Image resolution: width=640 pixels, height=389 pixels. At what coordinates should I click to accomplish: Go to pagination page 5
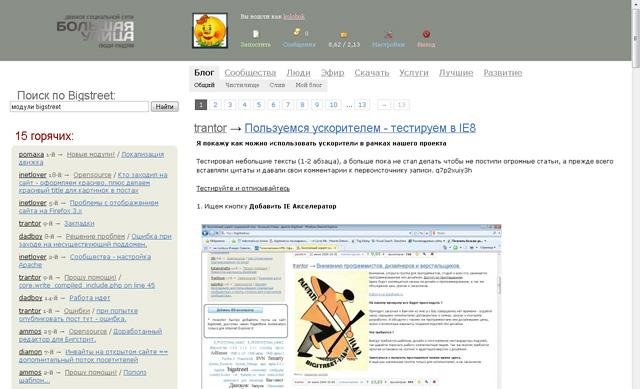(x=259, y=105)
